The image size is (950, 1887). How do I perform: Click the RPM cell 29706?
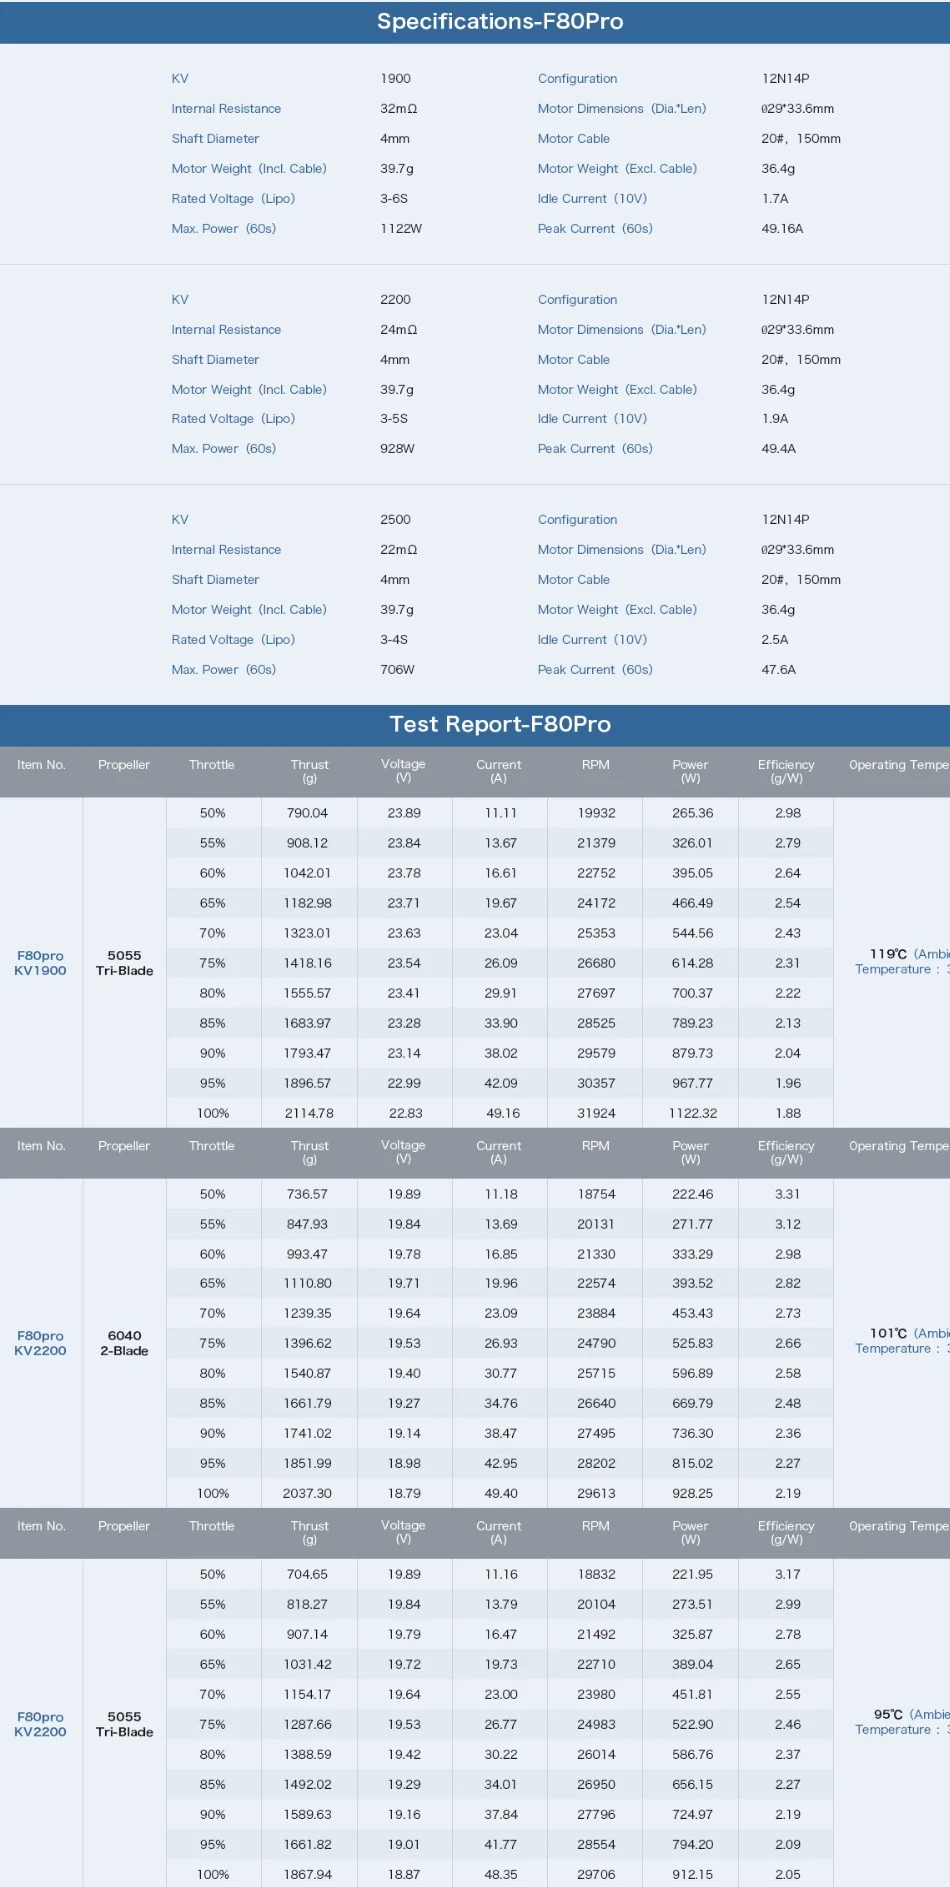click(596, 1874)
